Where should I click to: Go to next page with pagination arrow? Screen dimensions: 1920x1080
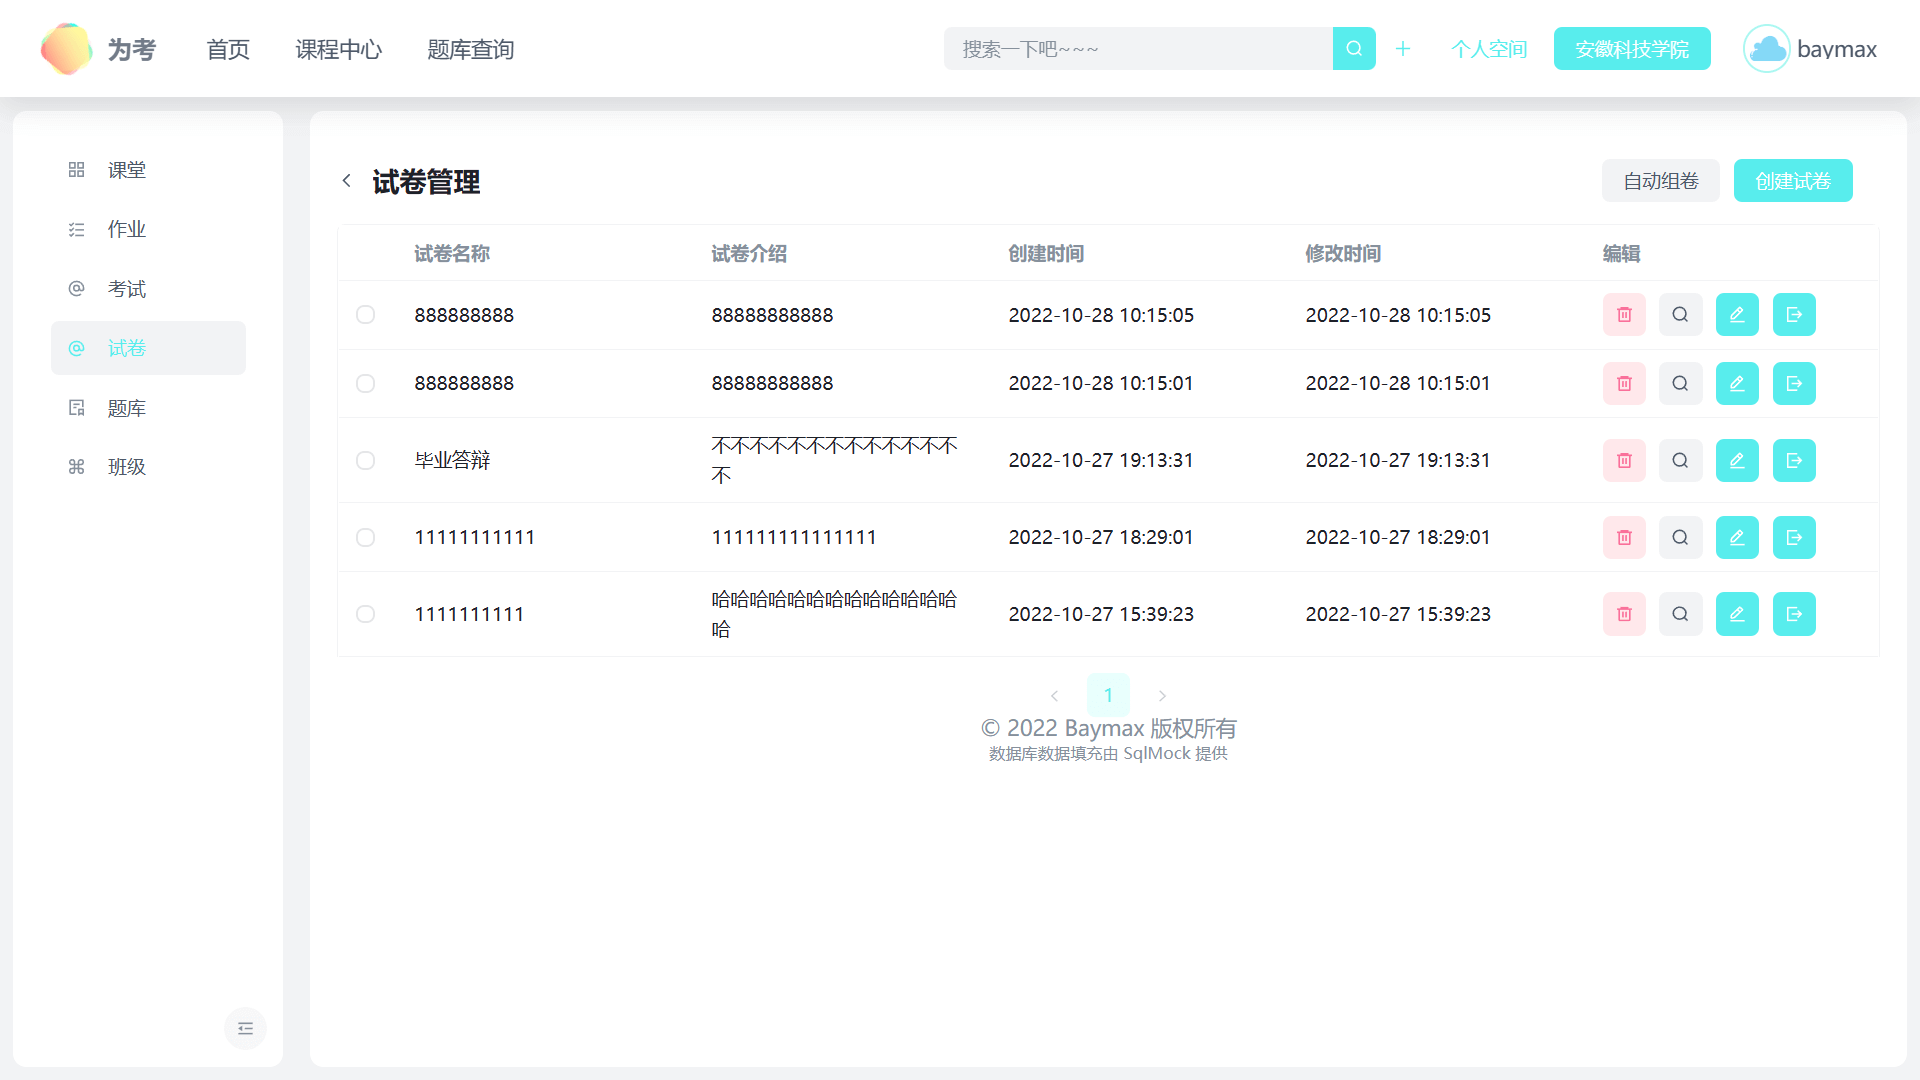[x=1162, y=696]
